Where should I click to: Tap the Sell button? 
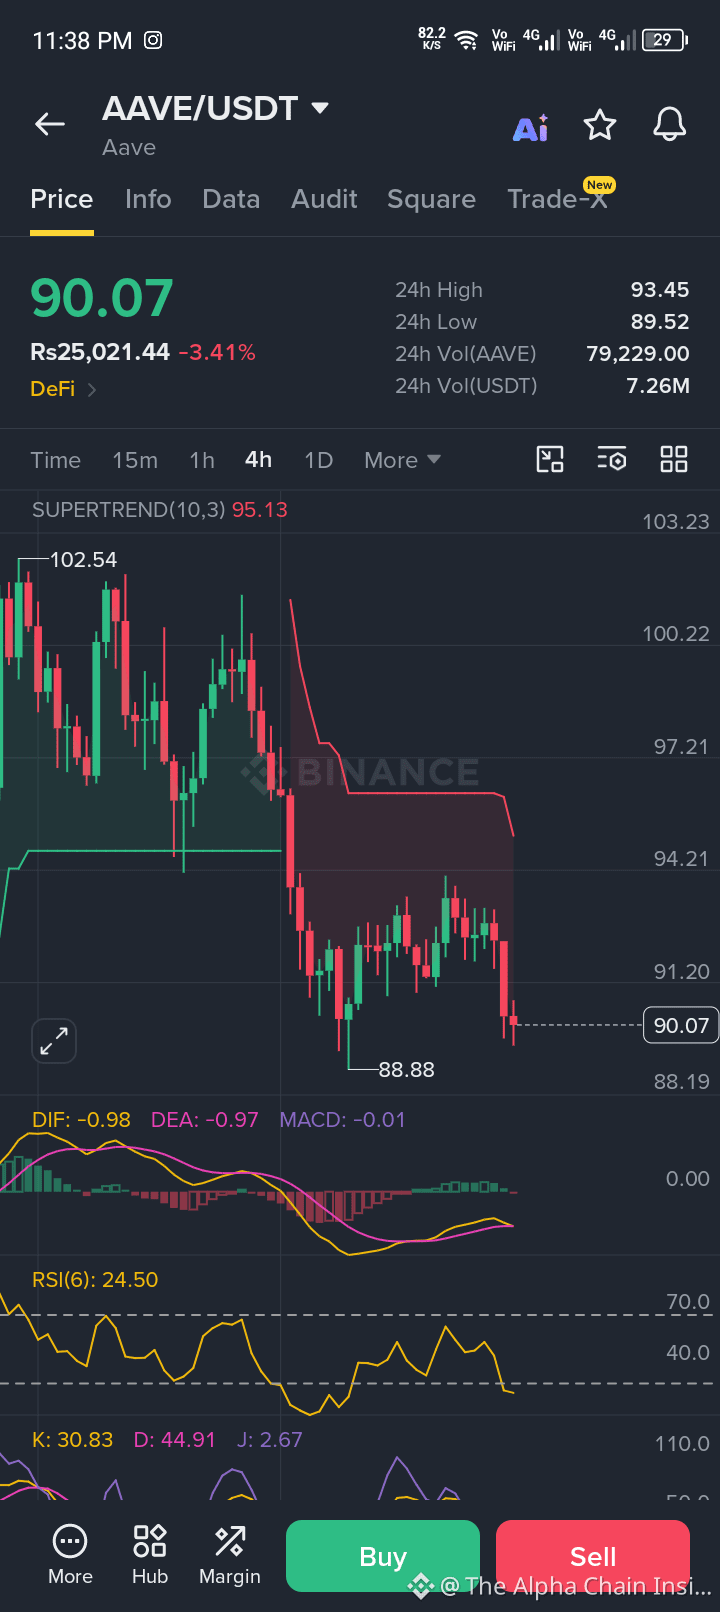coord(593,1556)
